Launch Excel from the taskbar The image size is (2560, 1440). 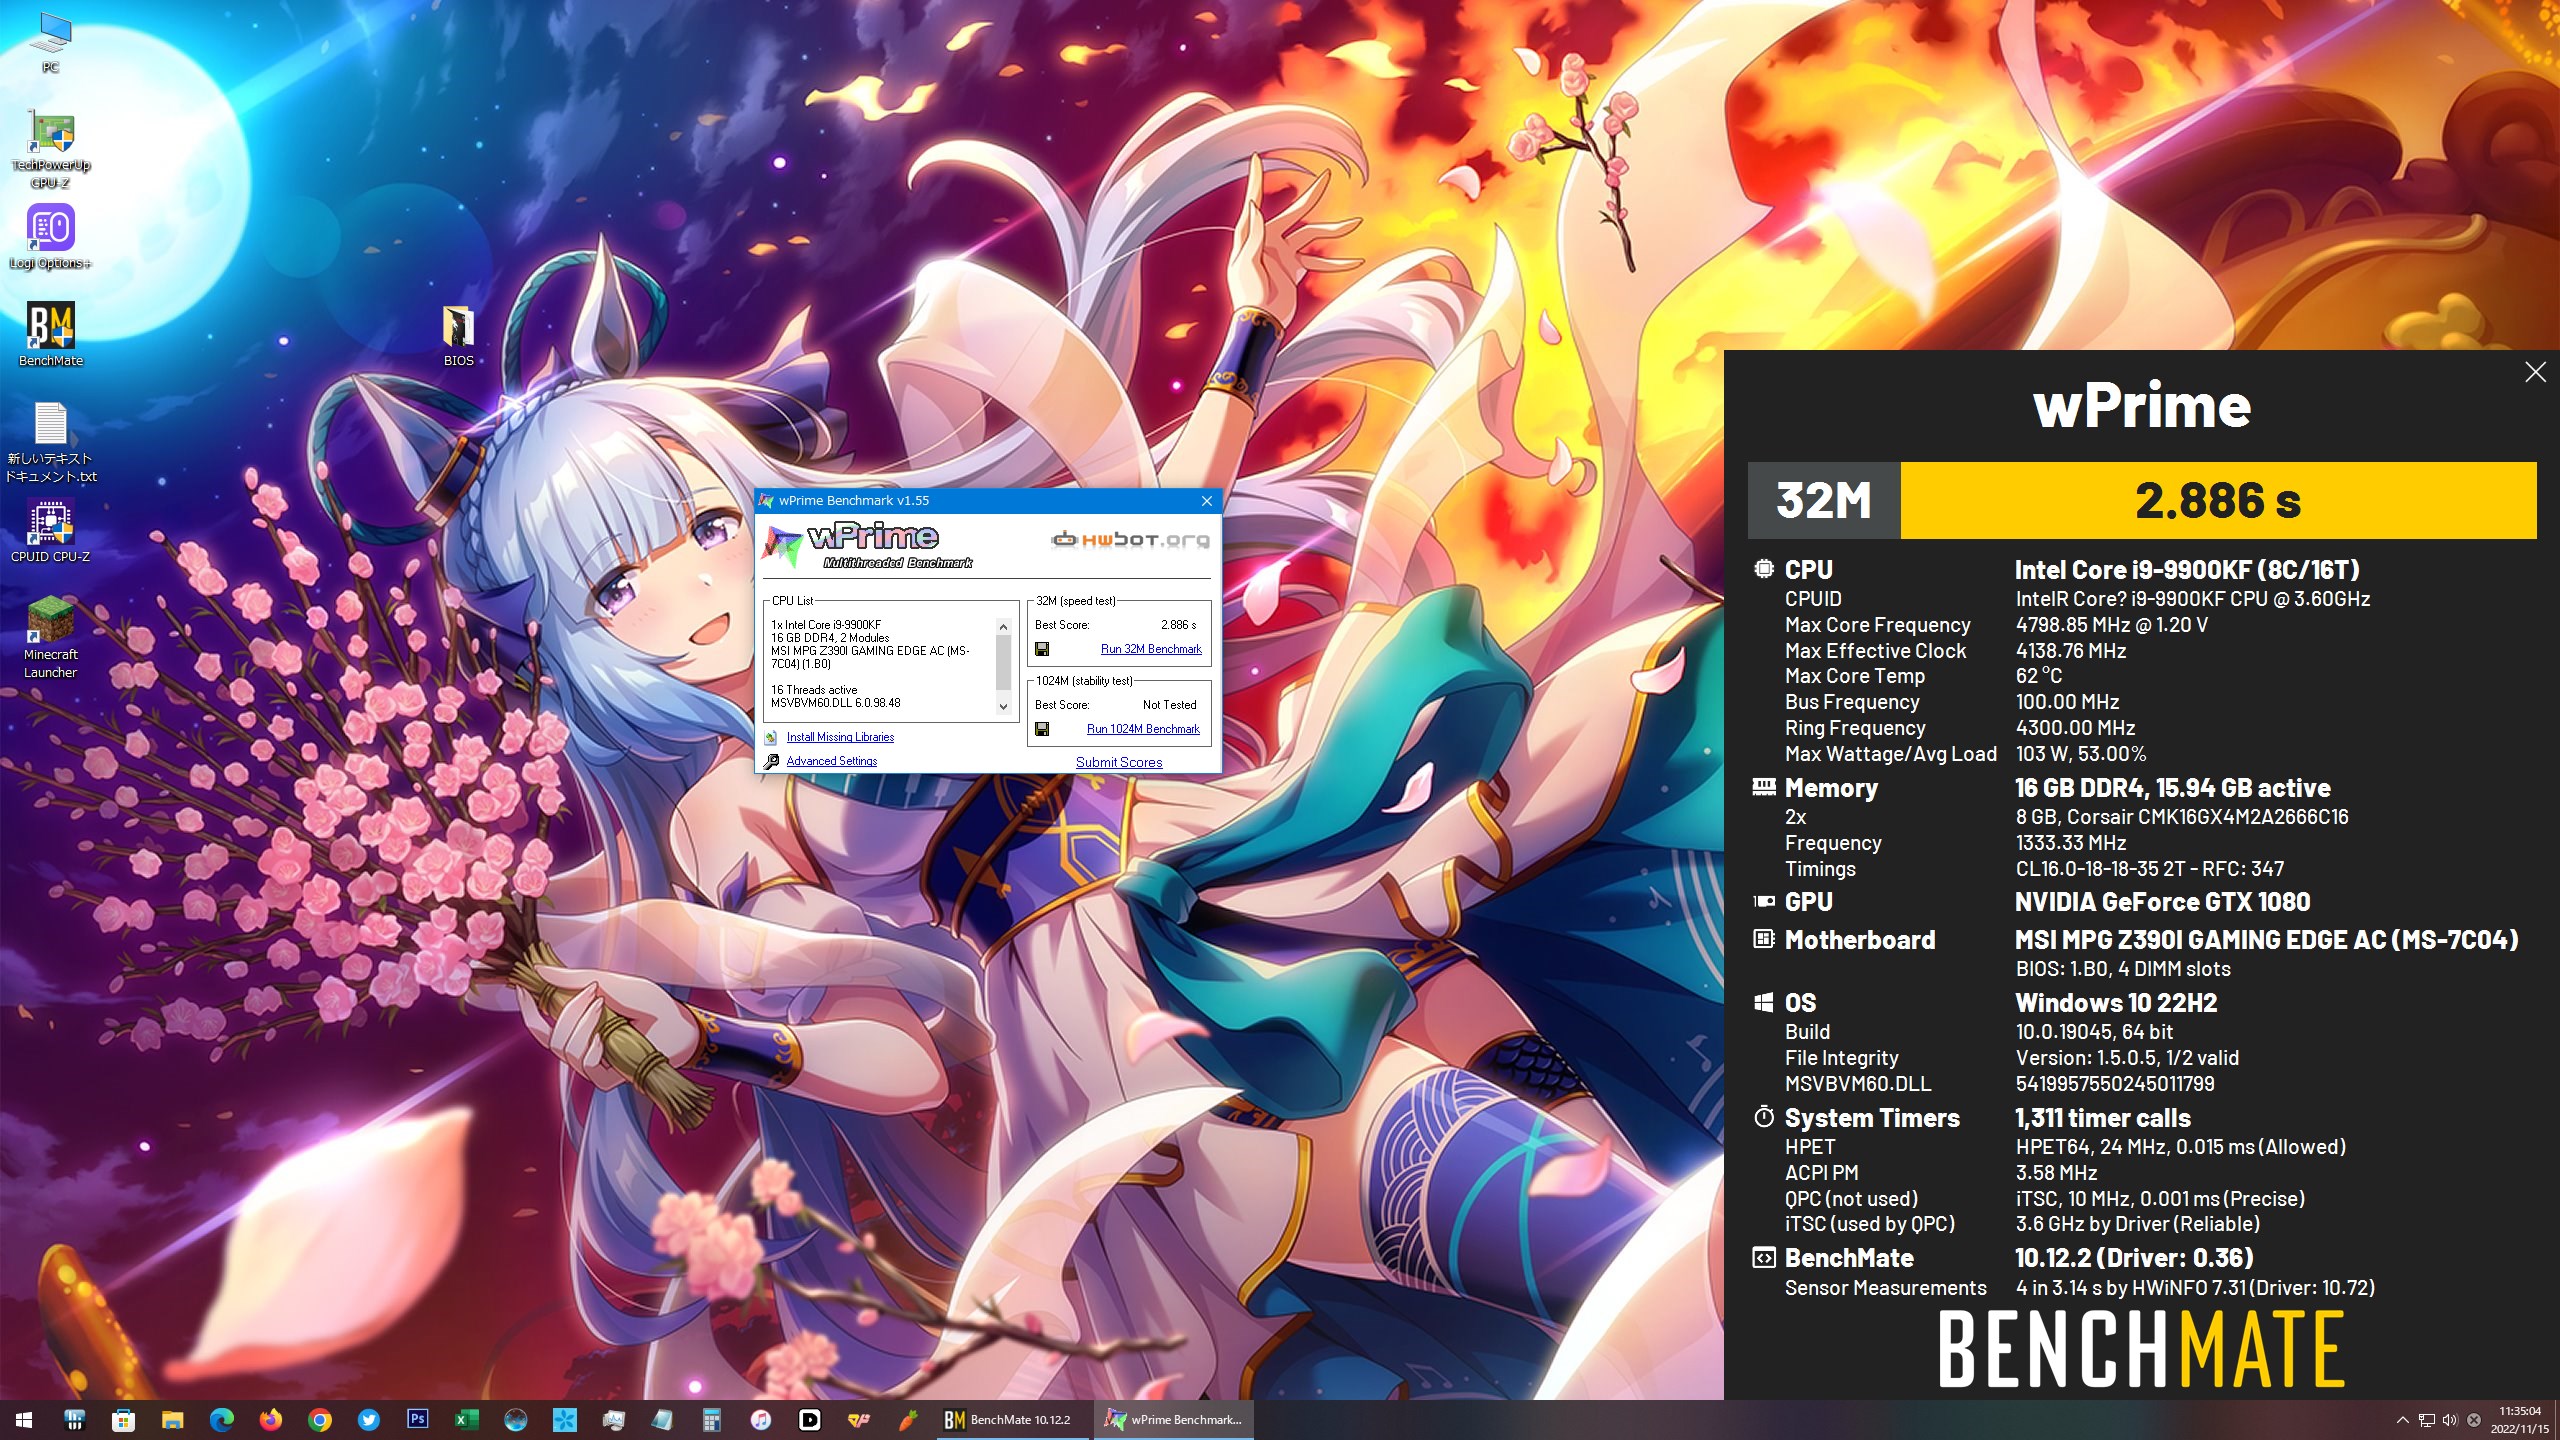pos(467,1420)
